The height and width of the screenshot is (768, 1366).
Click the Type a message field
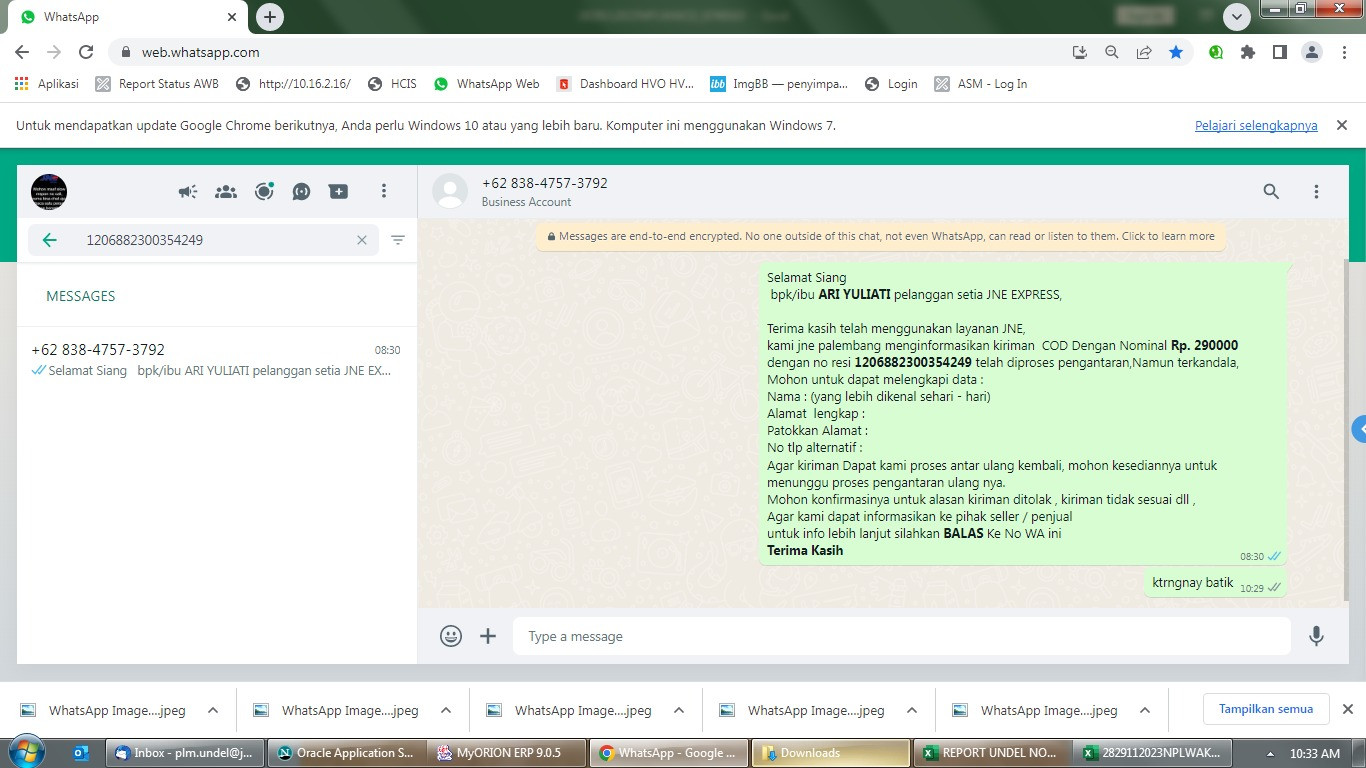(x=901, y=636)
